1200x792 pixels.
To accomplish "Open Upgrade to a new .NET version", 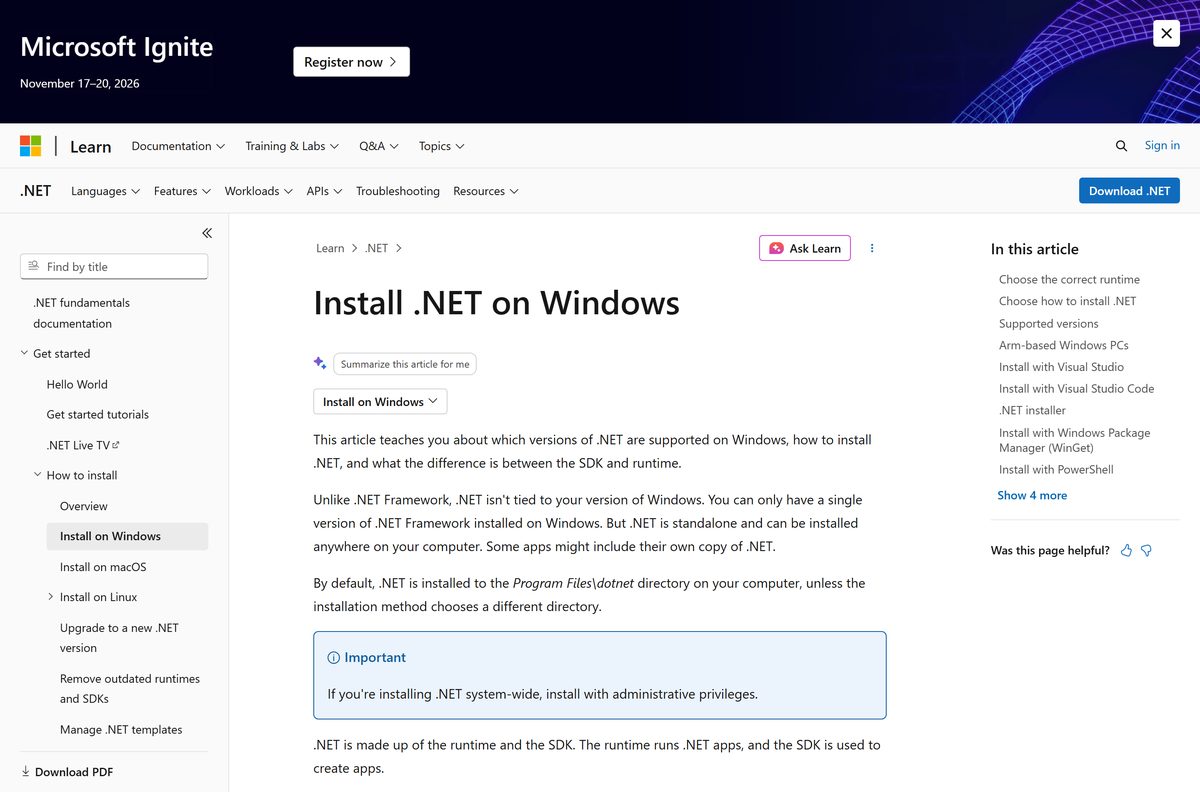I will (x=119, y=638).
